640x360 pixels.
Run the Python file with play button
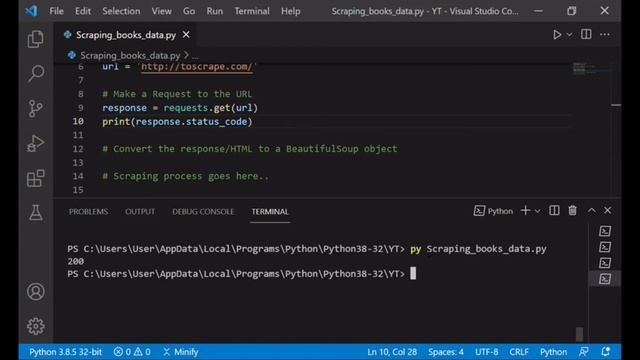[x=557, y=35]
